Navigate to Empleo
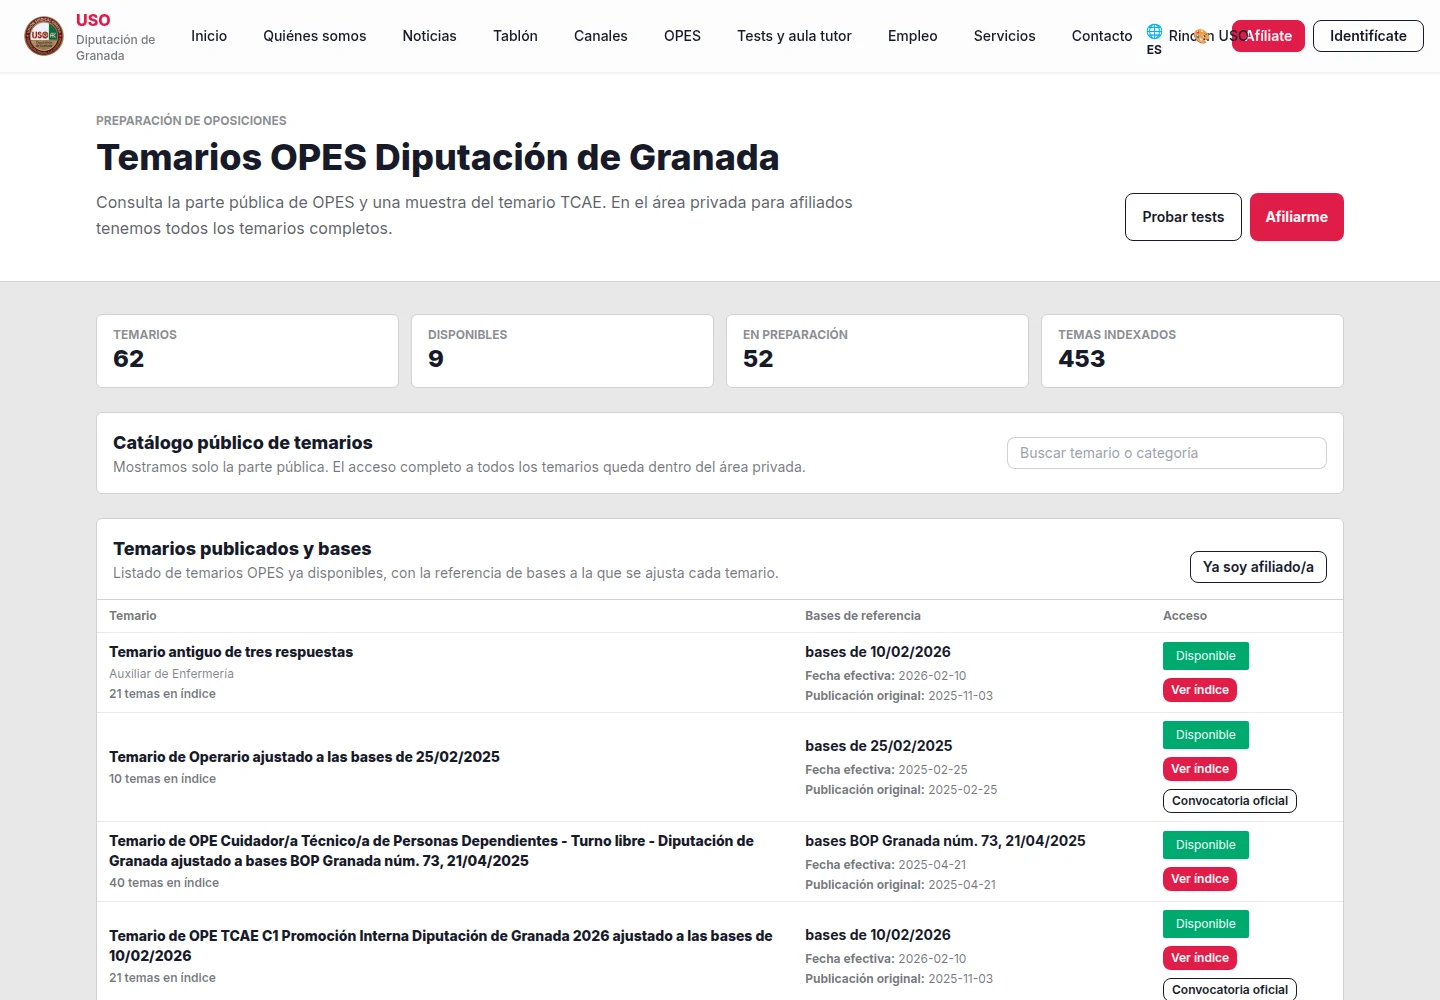The image size is (1440, 1000). tap(913, 36)
